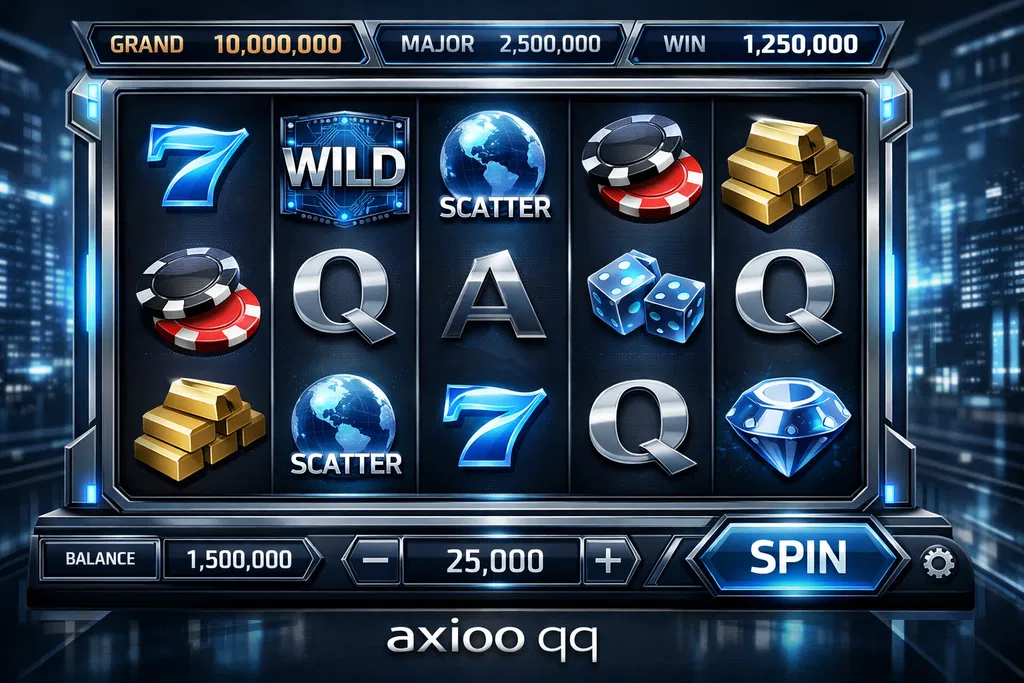Click the blue dice symbol

tap(645, 296)
